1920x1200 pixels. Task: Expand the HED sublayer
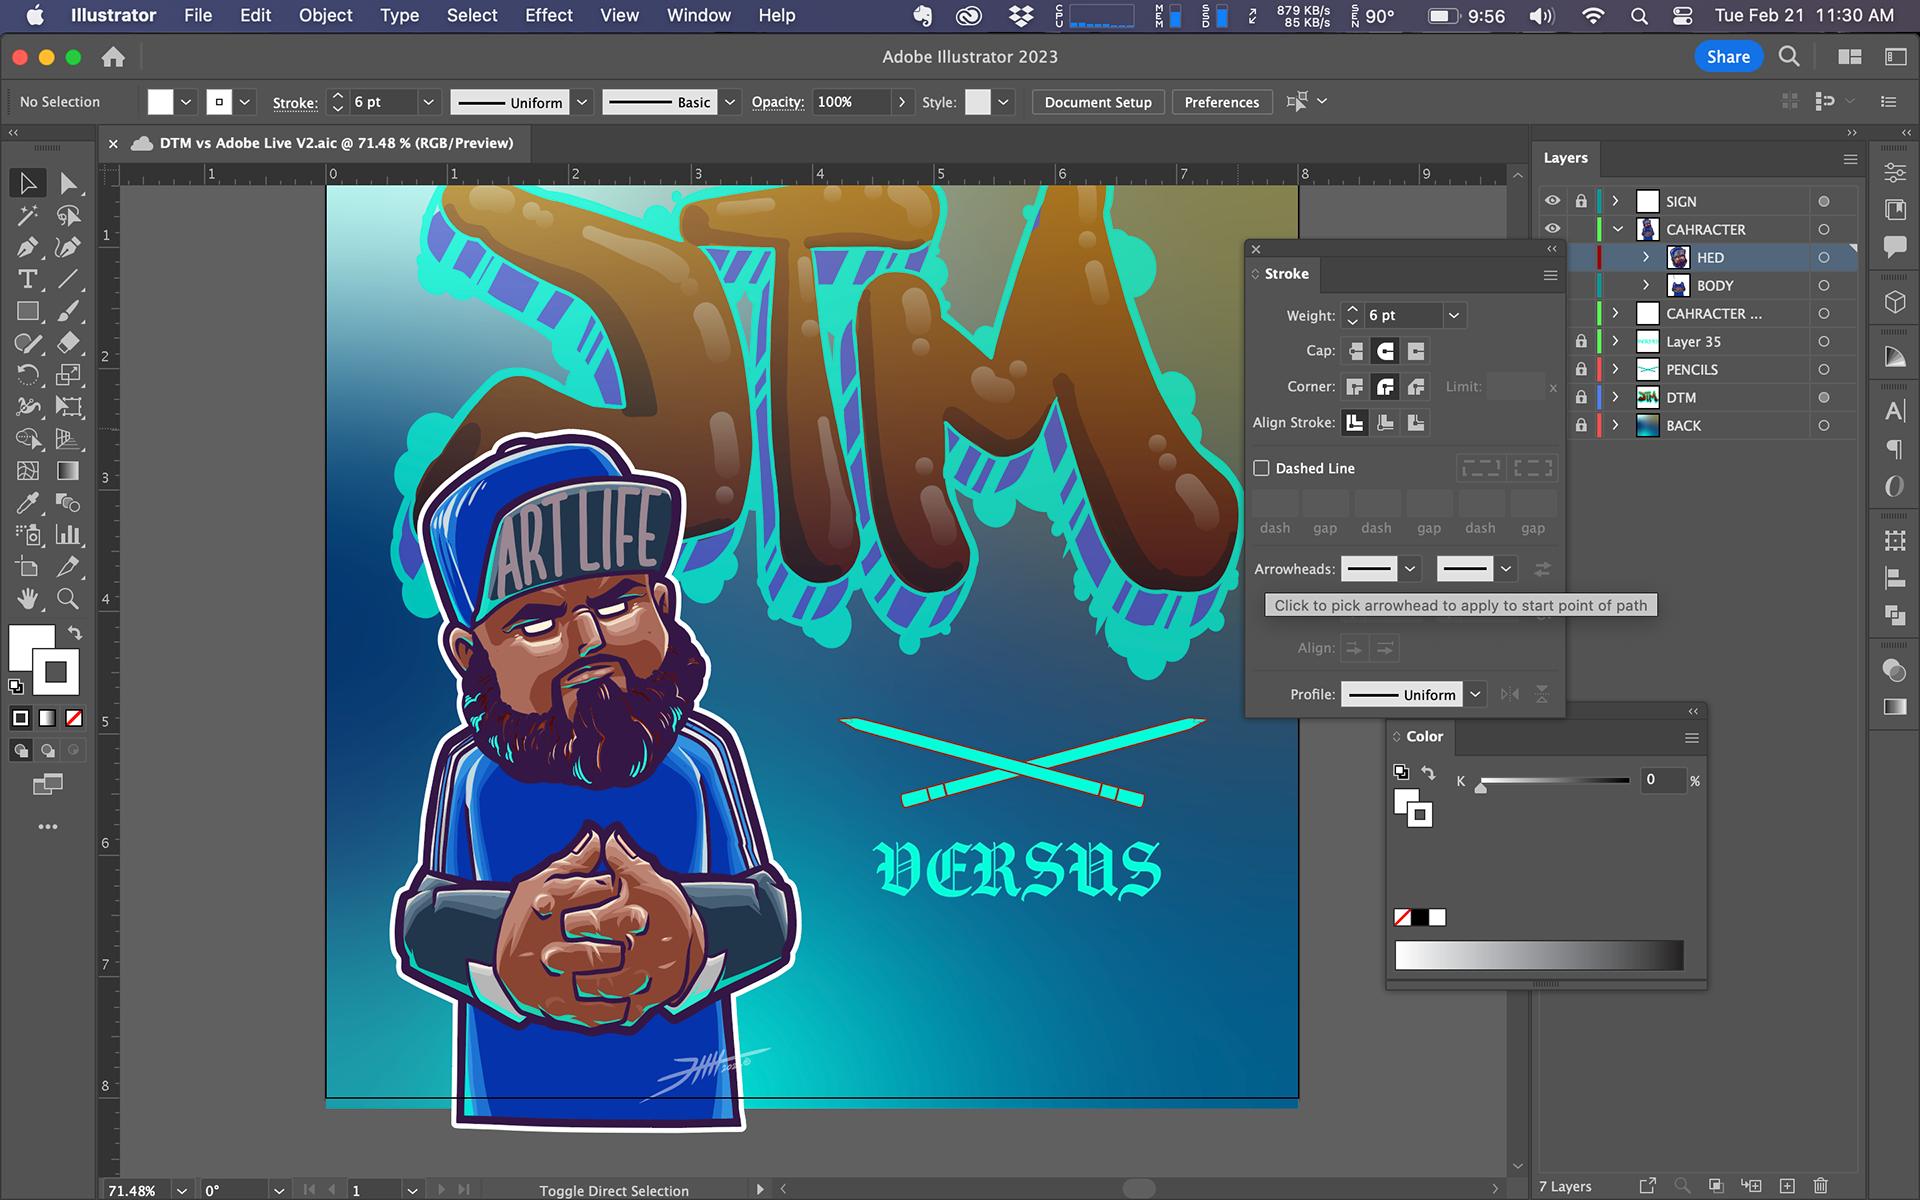(x=1646, y=257)
